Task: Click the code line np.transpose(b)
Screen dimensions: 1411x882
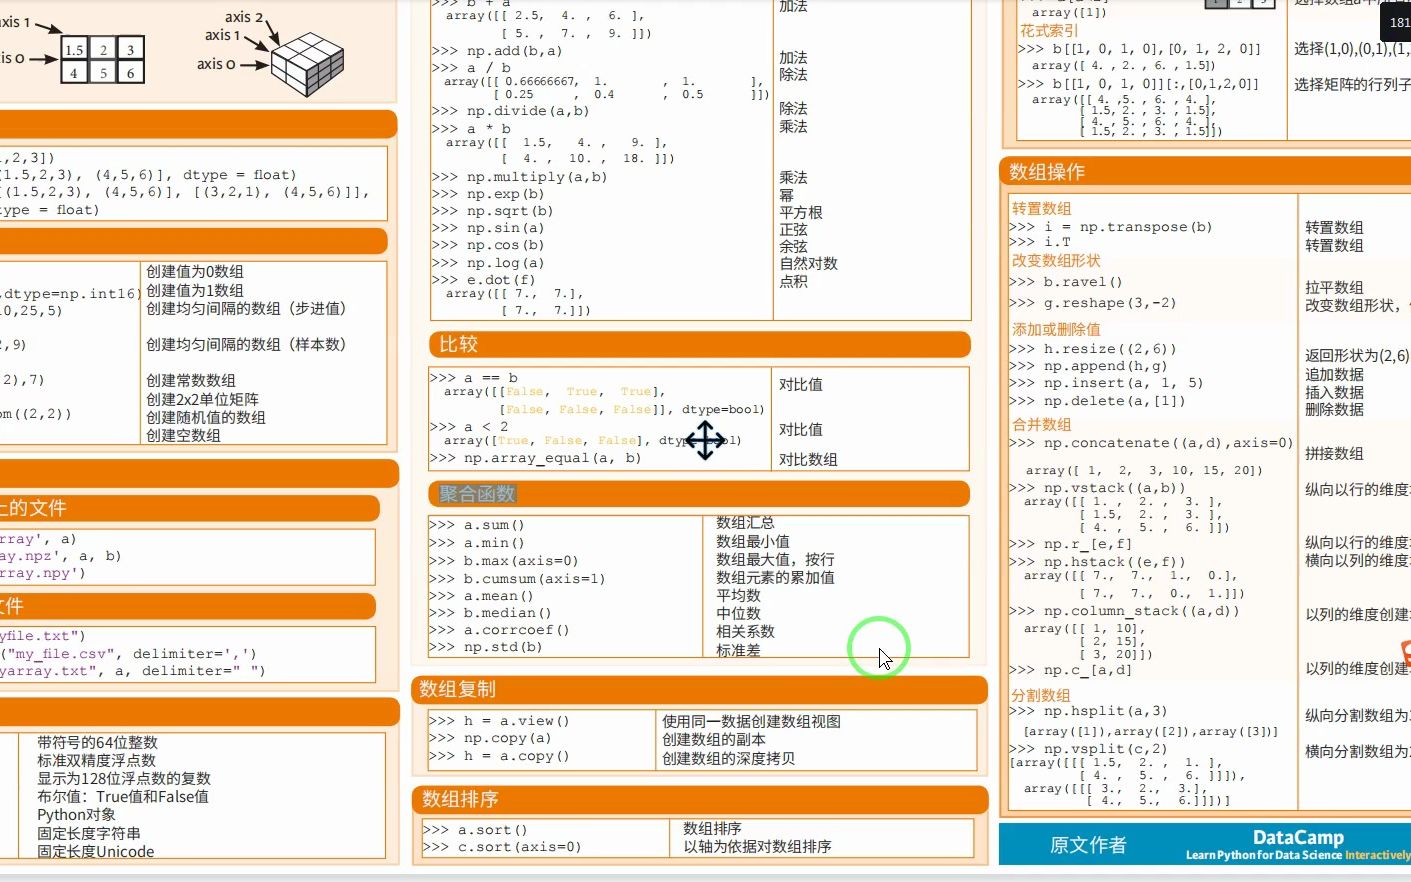Action: point(1111,227)
